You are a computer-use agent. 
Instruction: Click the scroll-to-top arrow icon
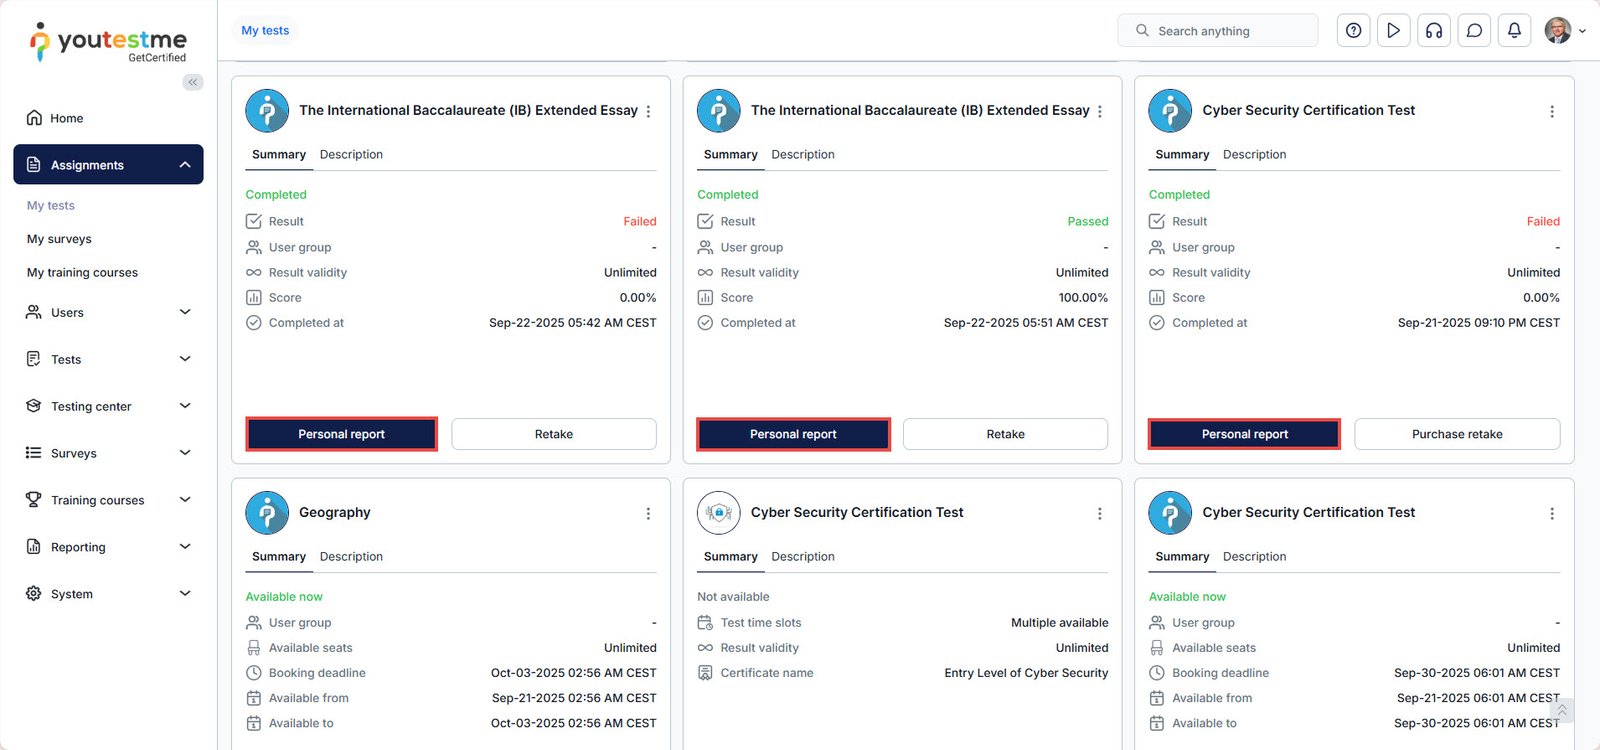point(1561,710)
